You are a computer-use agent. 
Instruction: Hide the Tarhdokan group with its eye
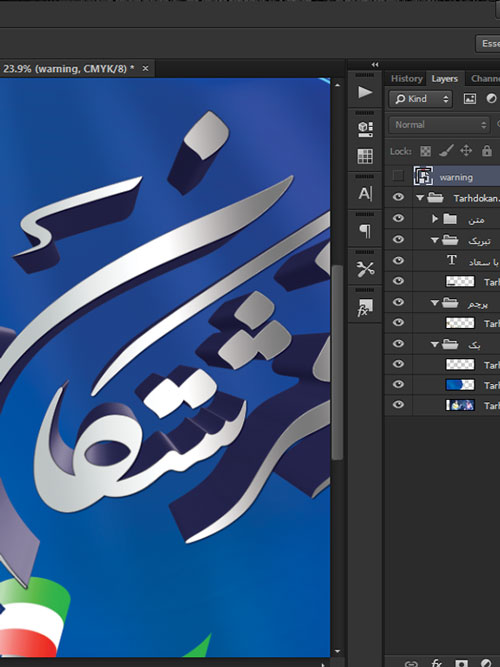pyautogui.click(x=398, y=197)
